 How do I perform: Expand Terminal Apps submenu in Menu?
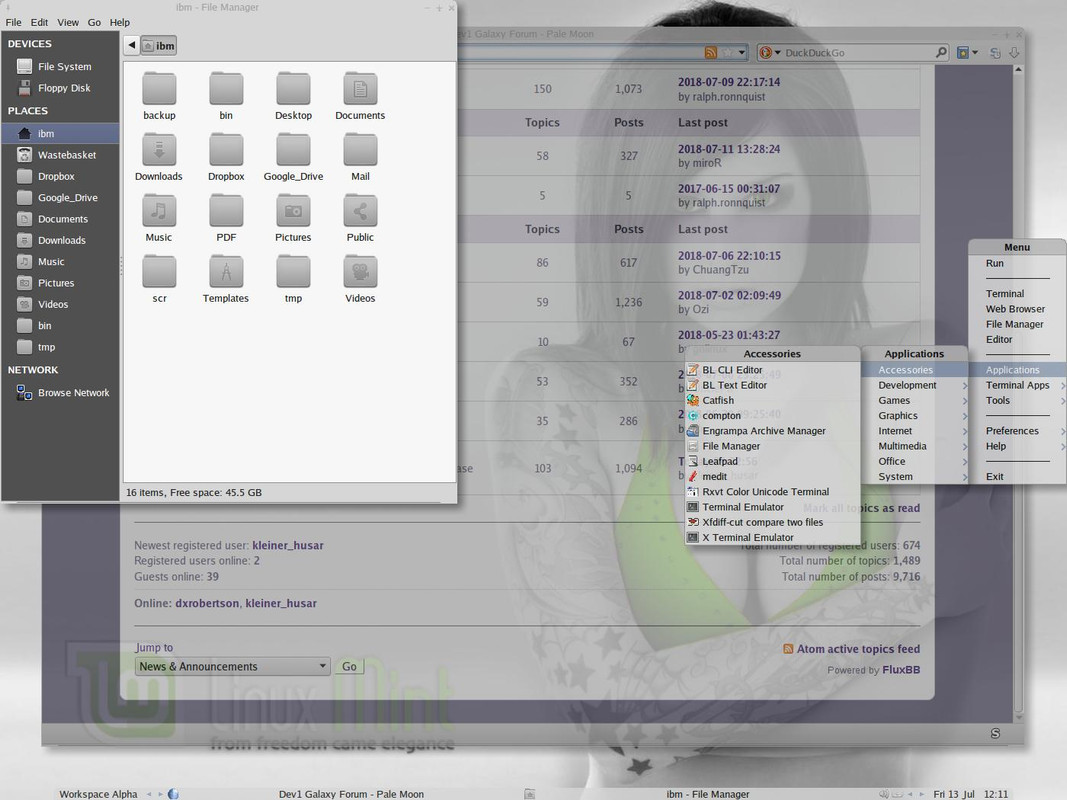(1017, 385)
